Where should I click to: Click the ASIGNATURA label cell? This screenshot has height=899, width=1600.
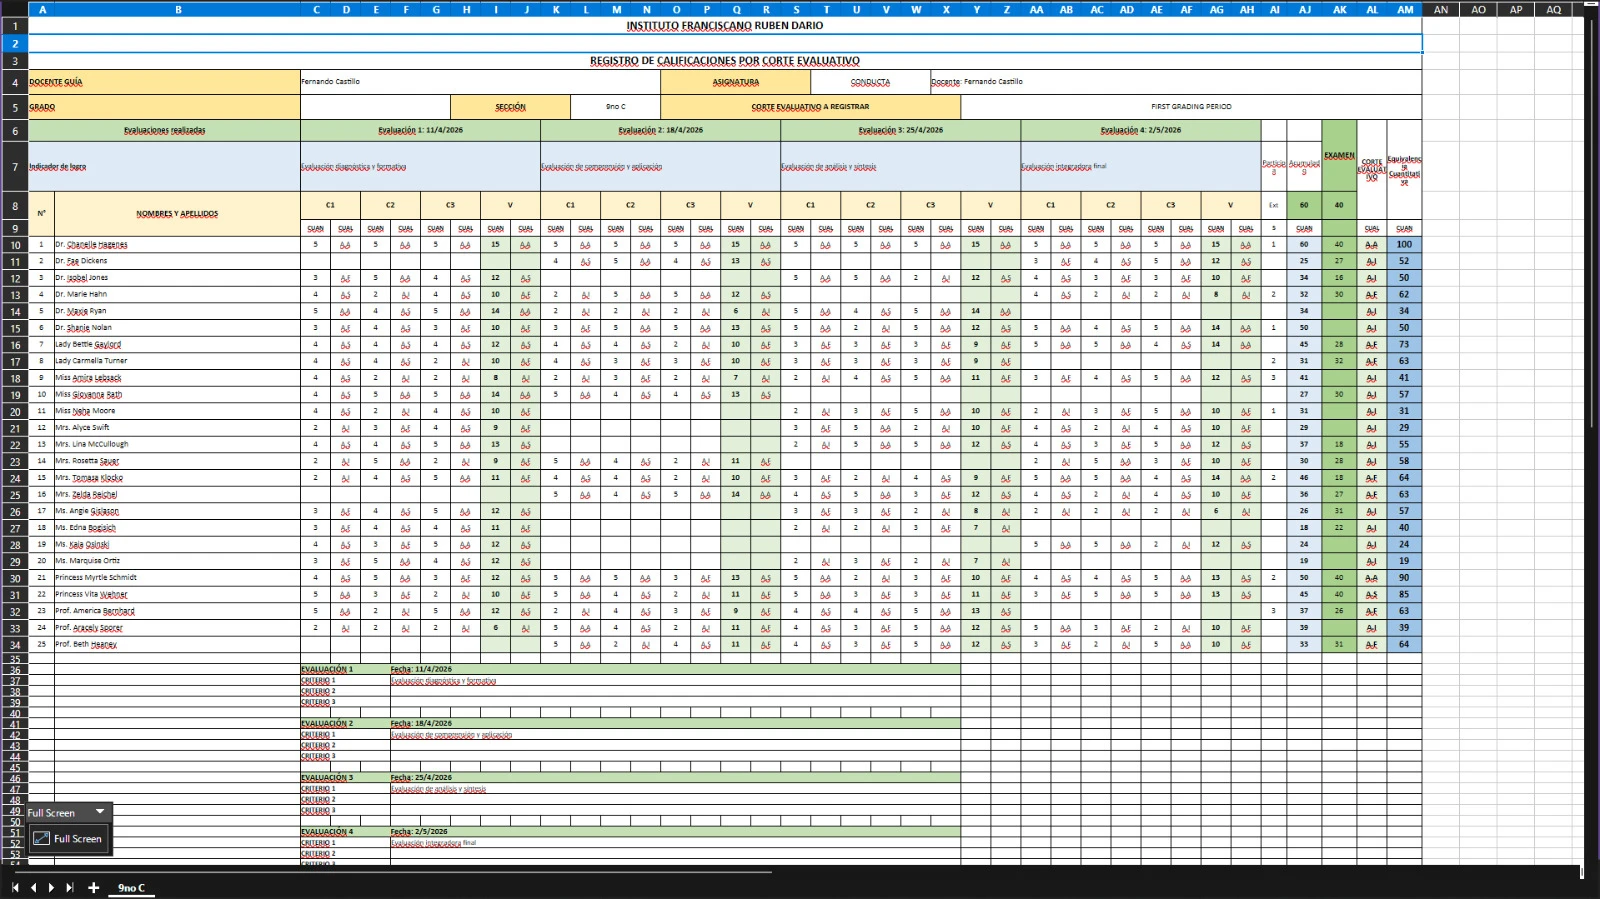click(735, 82)
